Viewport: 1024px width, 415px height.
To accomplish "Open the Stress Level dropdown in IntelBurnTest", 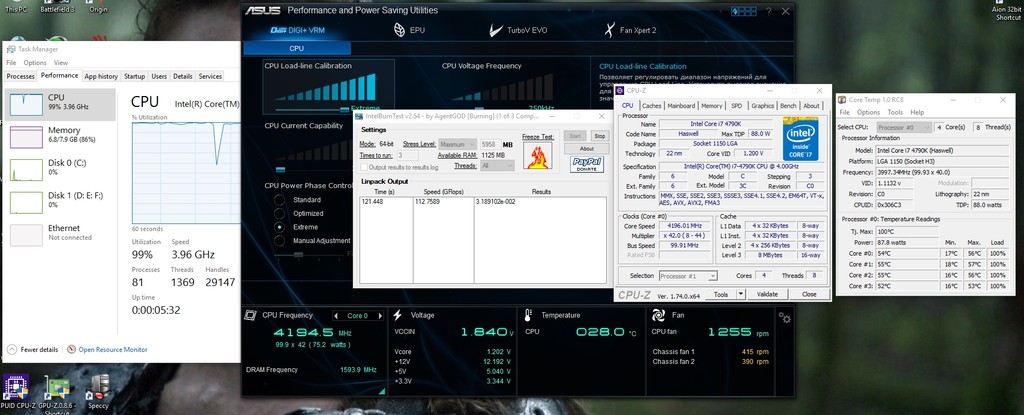I will coord(458,144).
